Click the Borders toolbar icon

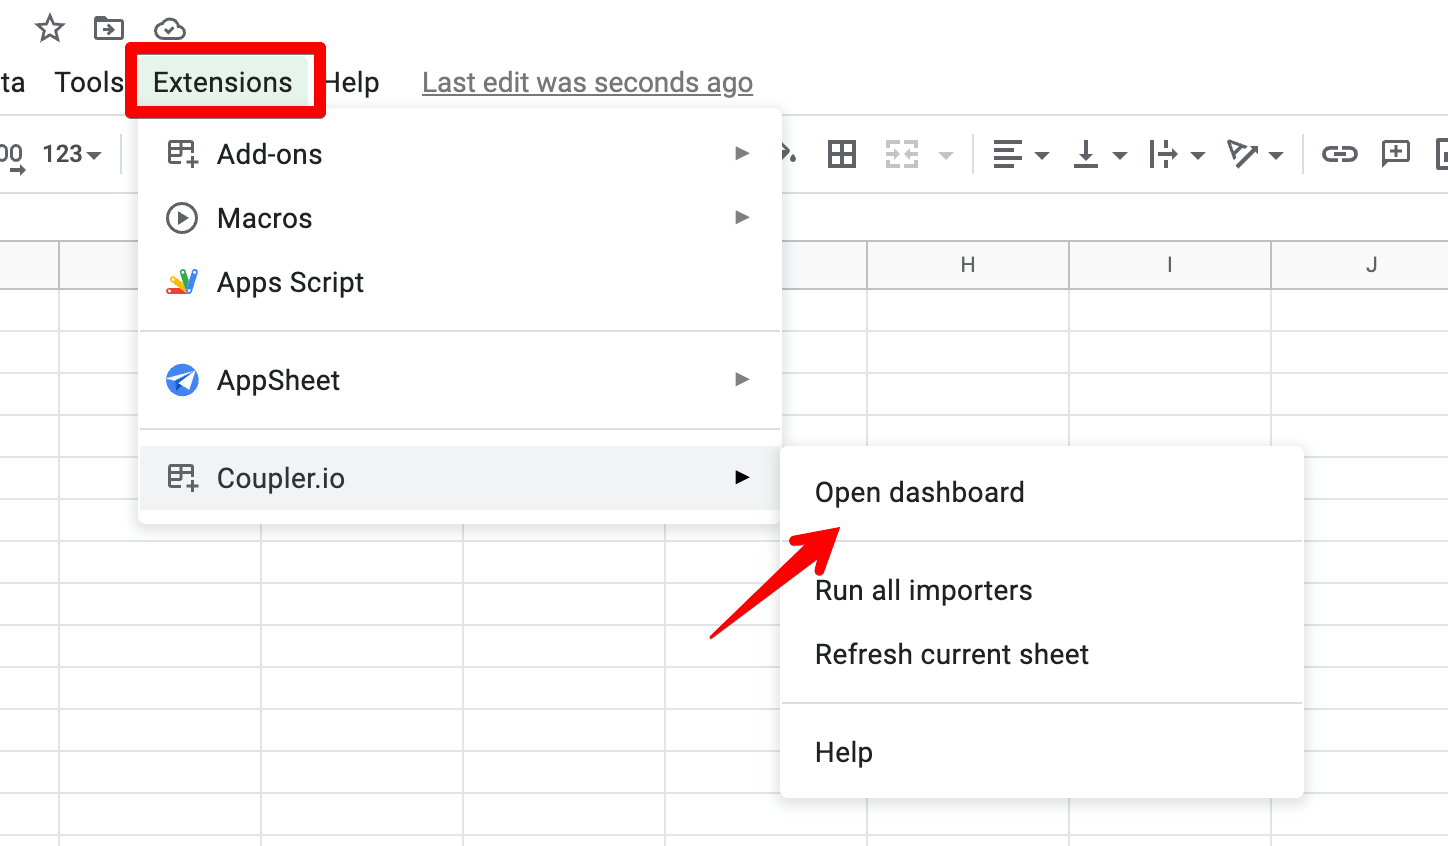click(842, 154)
